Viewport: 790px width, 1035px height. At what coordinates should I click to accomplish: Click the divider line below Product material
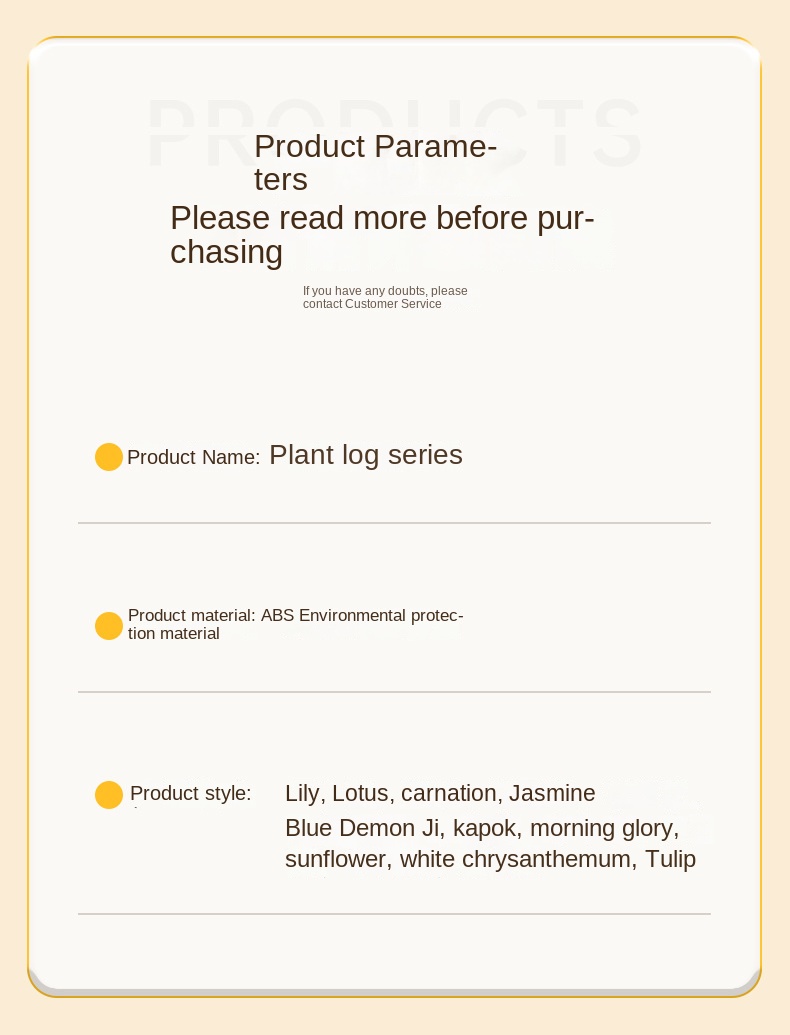coord(395,692)
